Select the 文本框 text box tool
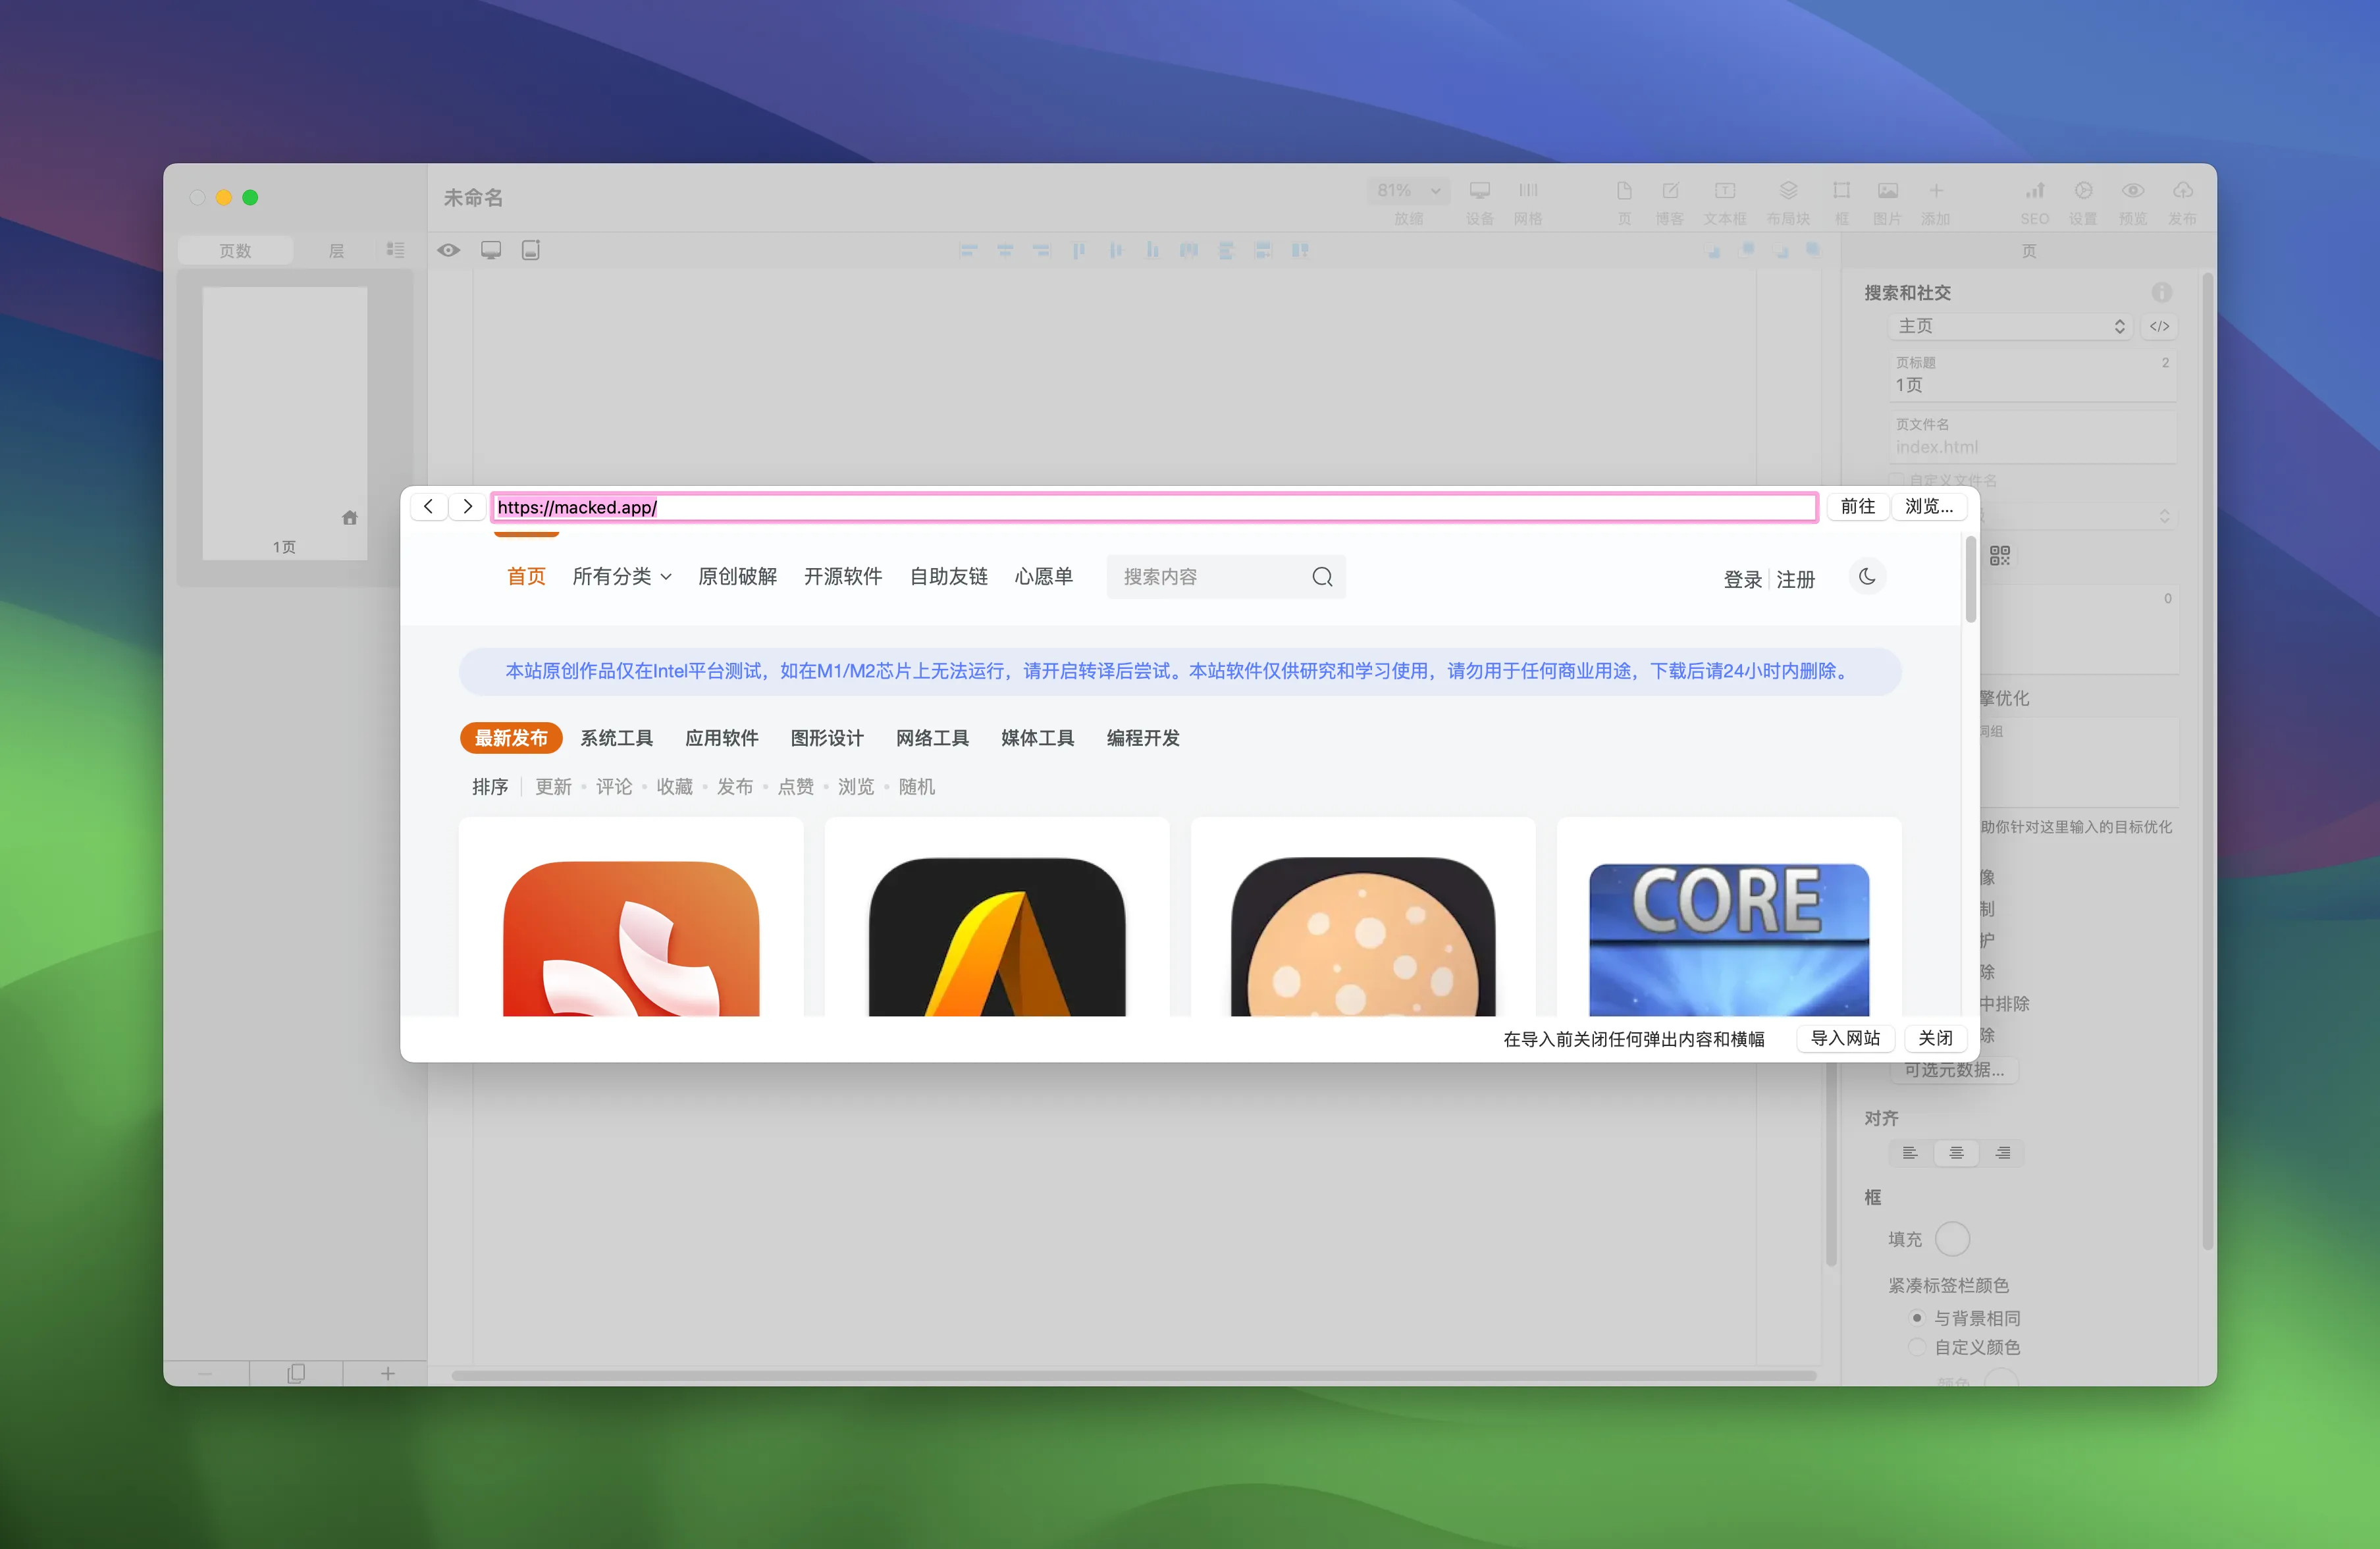The image size is (2380, 1549). coord(1725,190)
